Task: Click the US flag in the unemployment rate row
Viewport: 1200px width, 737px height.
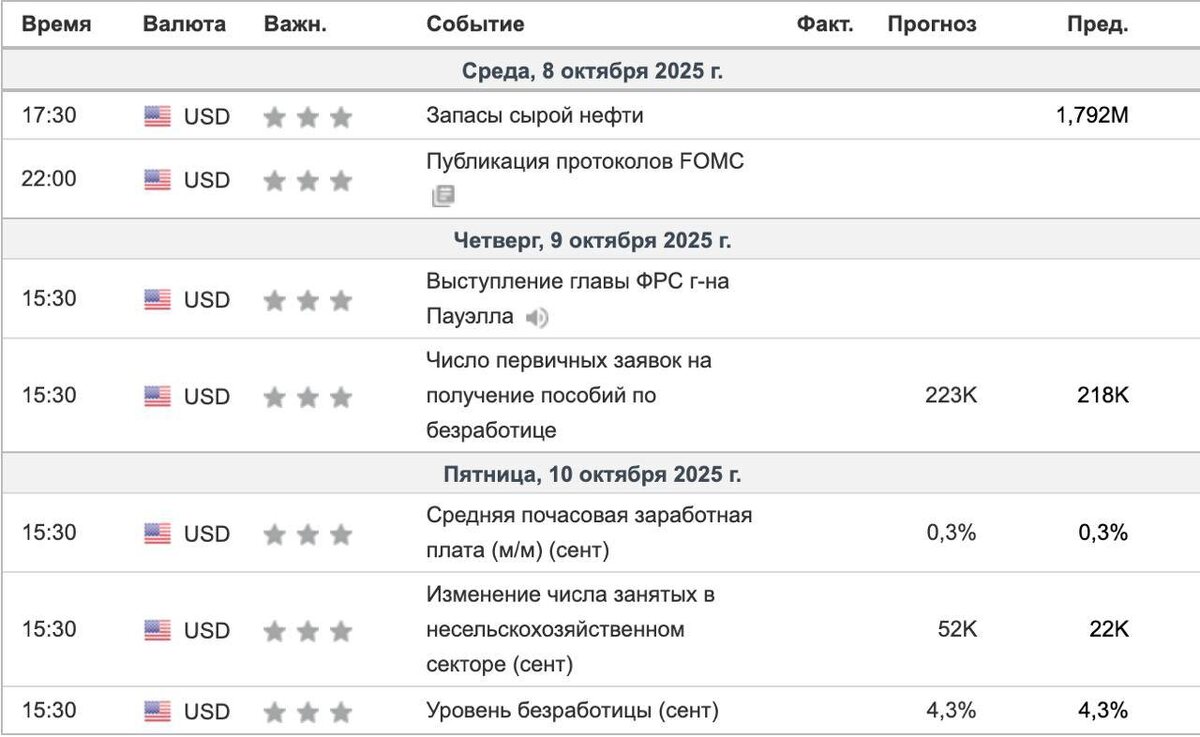Action: point(157,712)
